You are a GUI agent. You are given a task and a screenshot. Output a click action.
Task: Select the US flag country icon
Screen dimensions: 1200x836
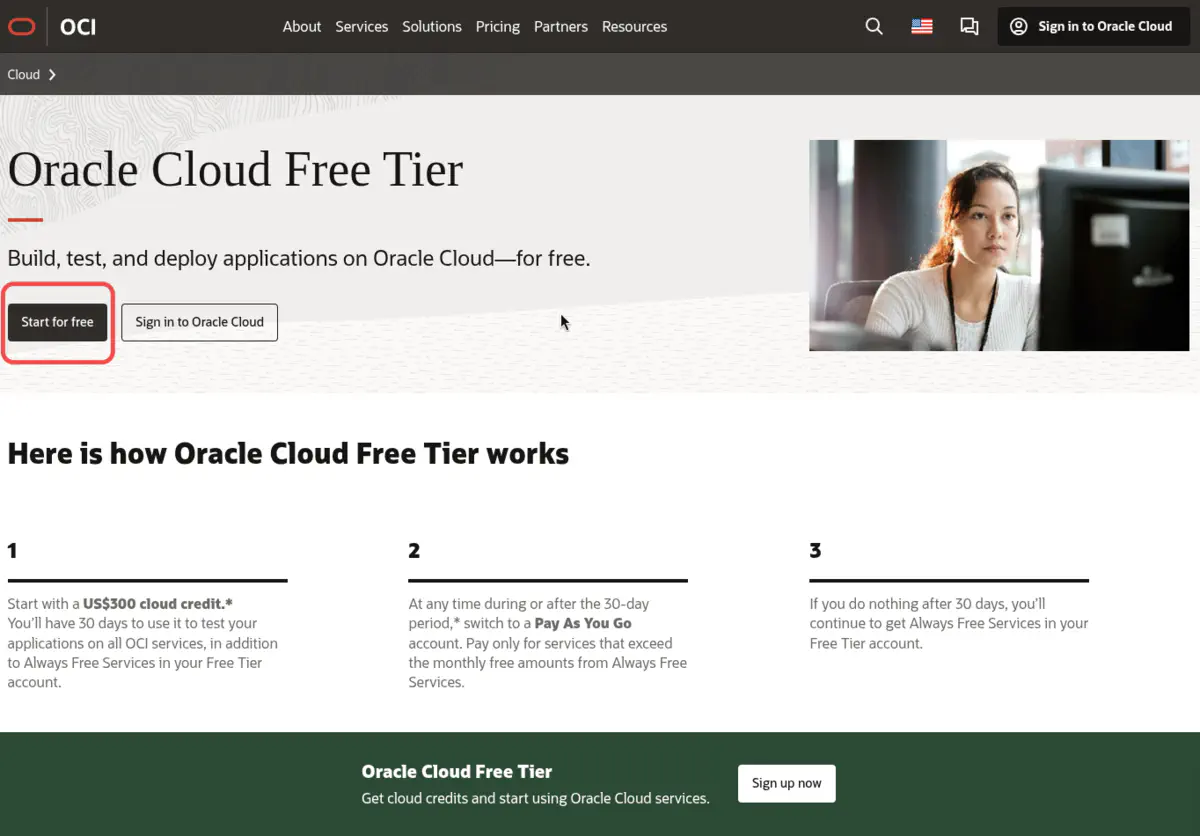click(x=922, y=27)
